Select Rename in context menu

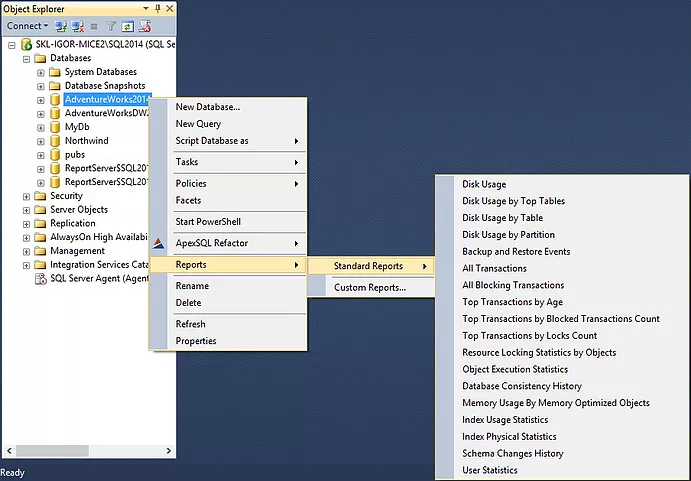click(x=228, y=286)
